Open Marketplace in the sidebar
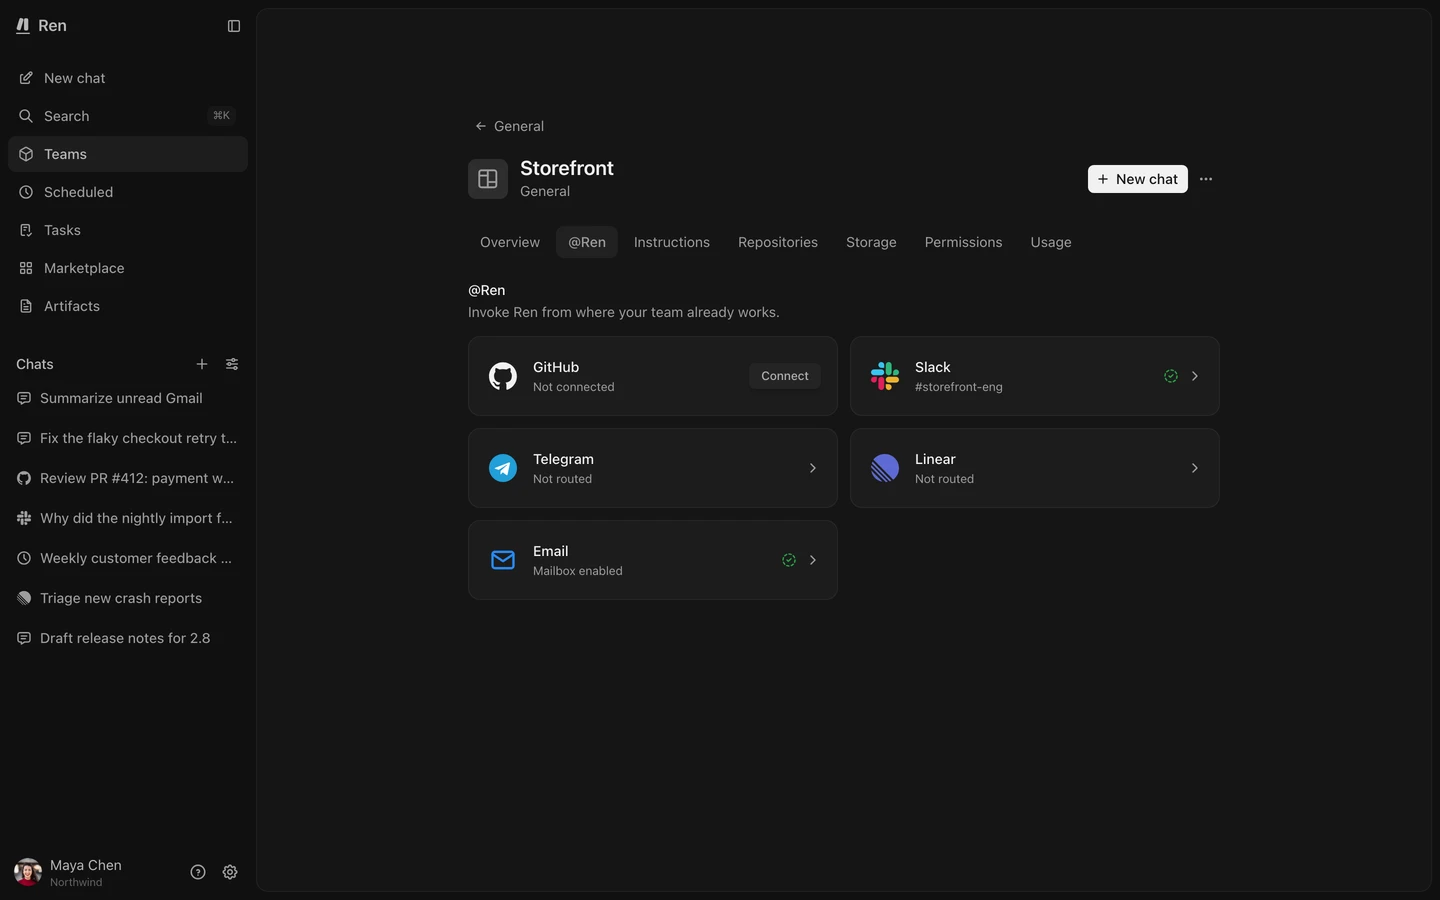 [x=128, y=268]
